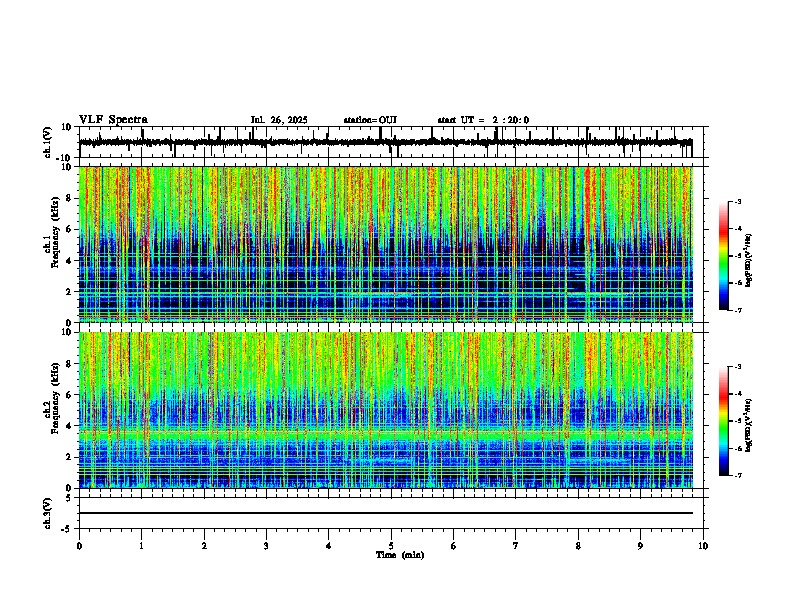The height and width of the screenshot is (612, 792).
Task: Click the "7" minute tick label
Action: pyautogui.click(x=516, y=546)
